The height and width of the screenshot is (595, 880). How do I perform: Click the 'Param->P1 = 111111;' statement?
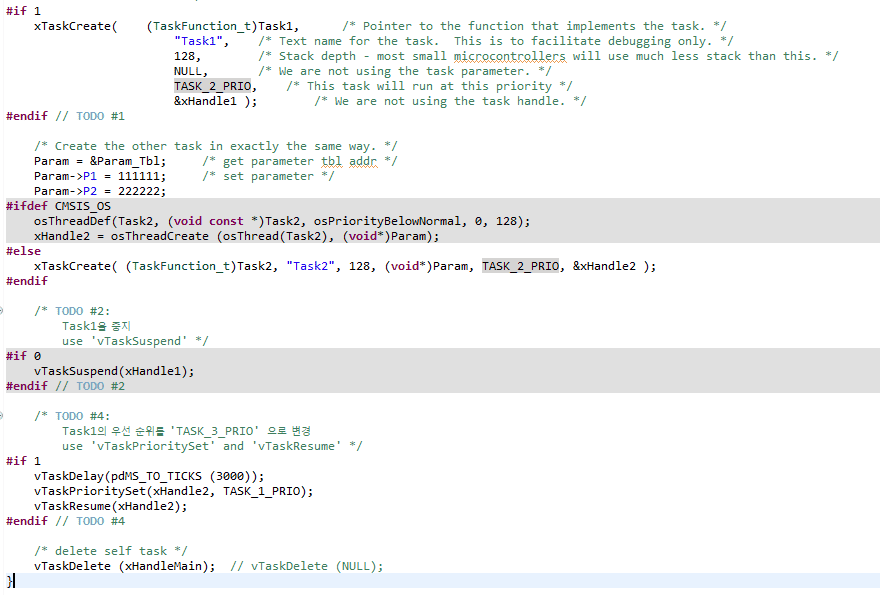pos(100,176)
